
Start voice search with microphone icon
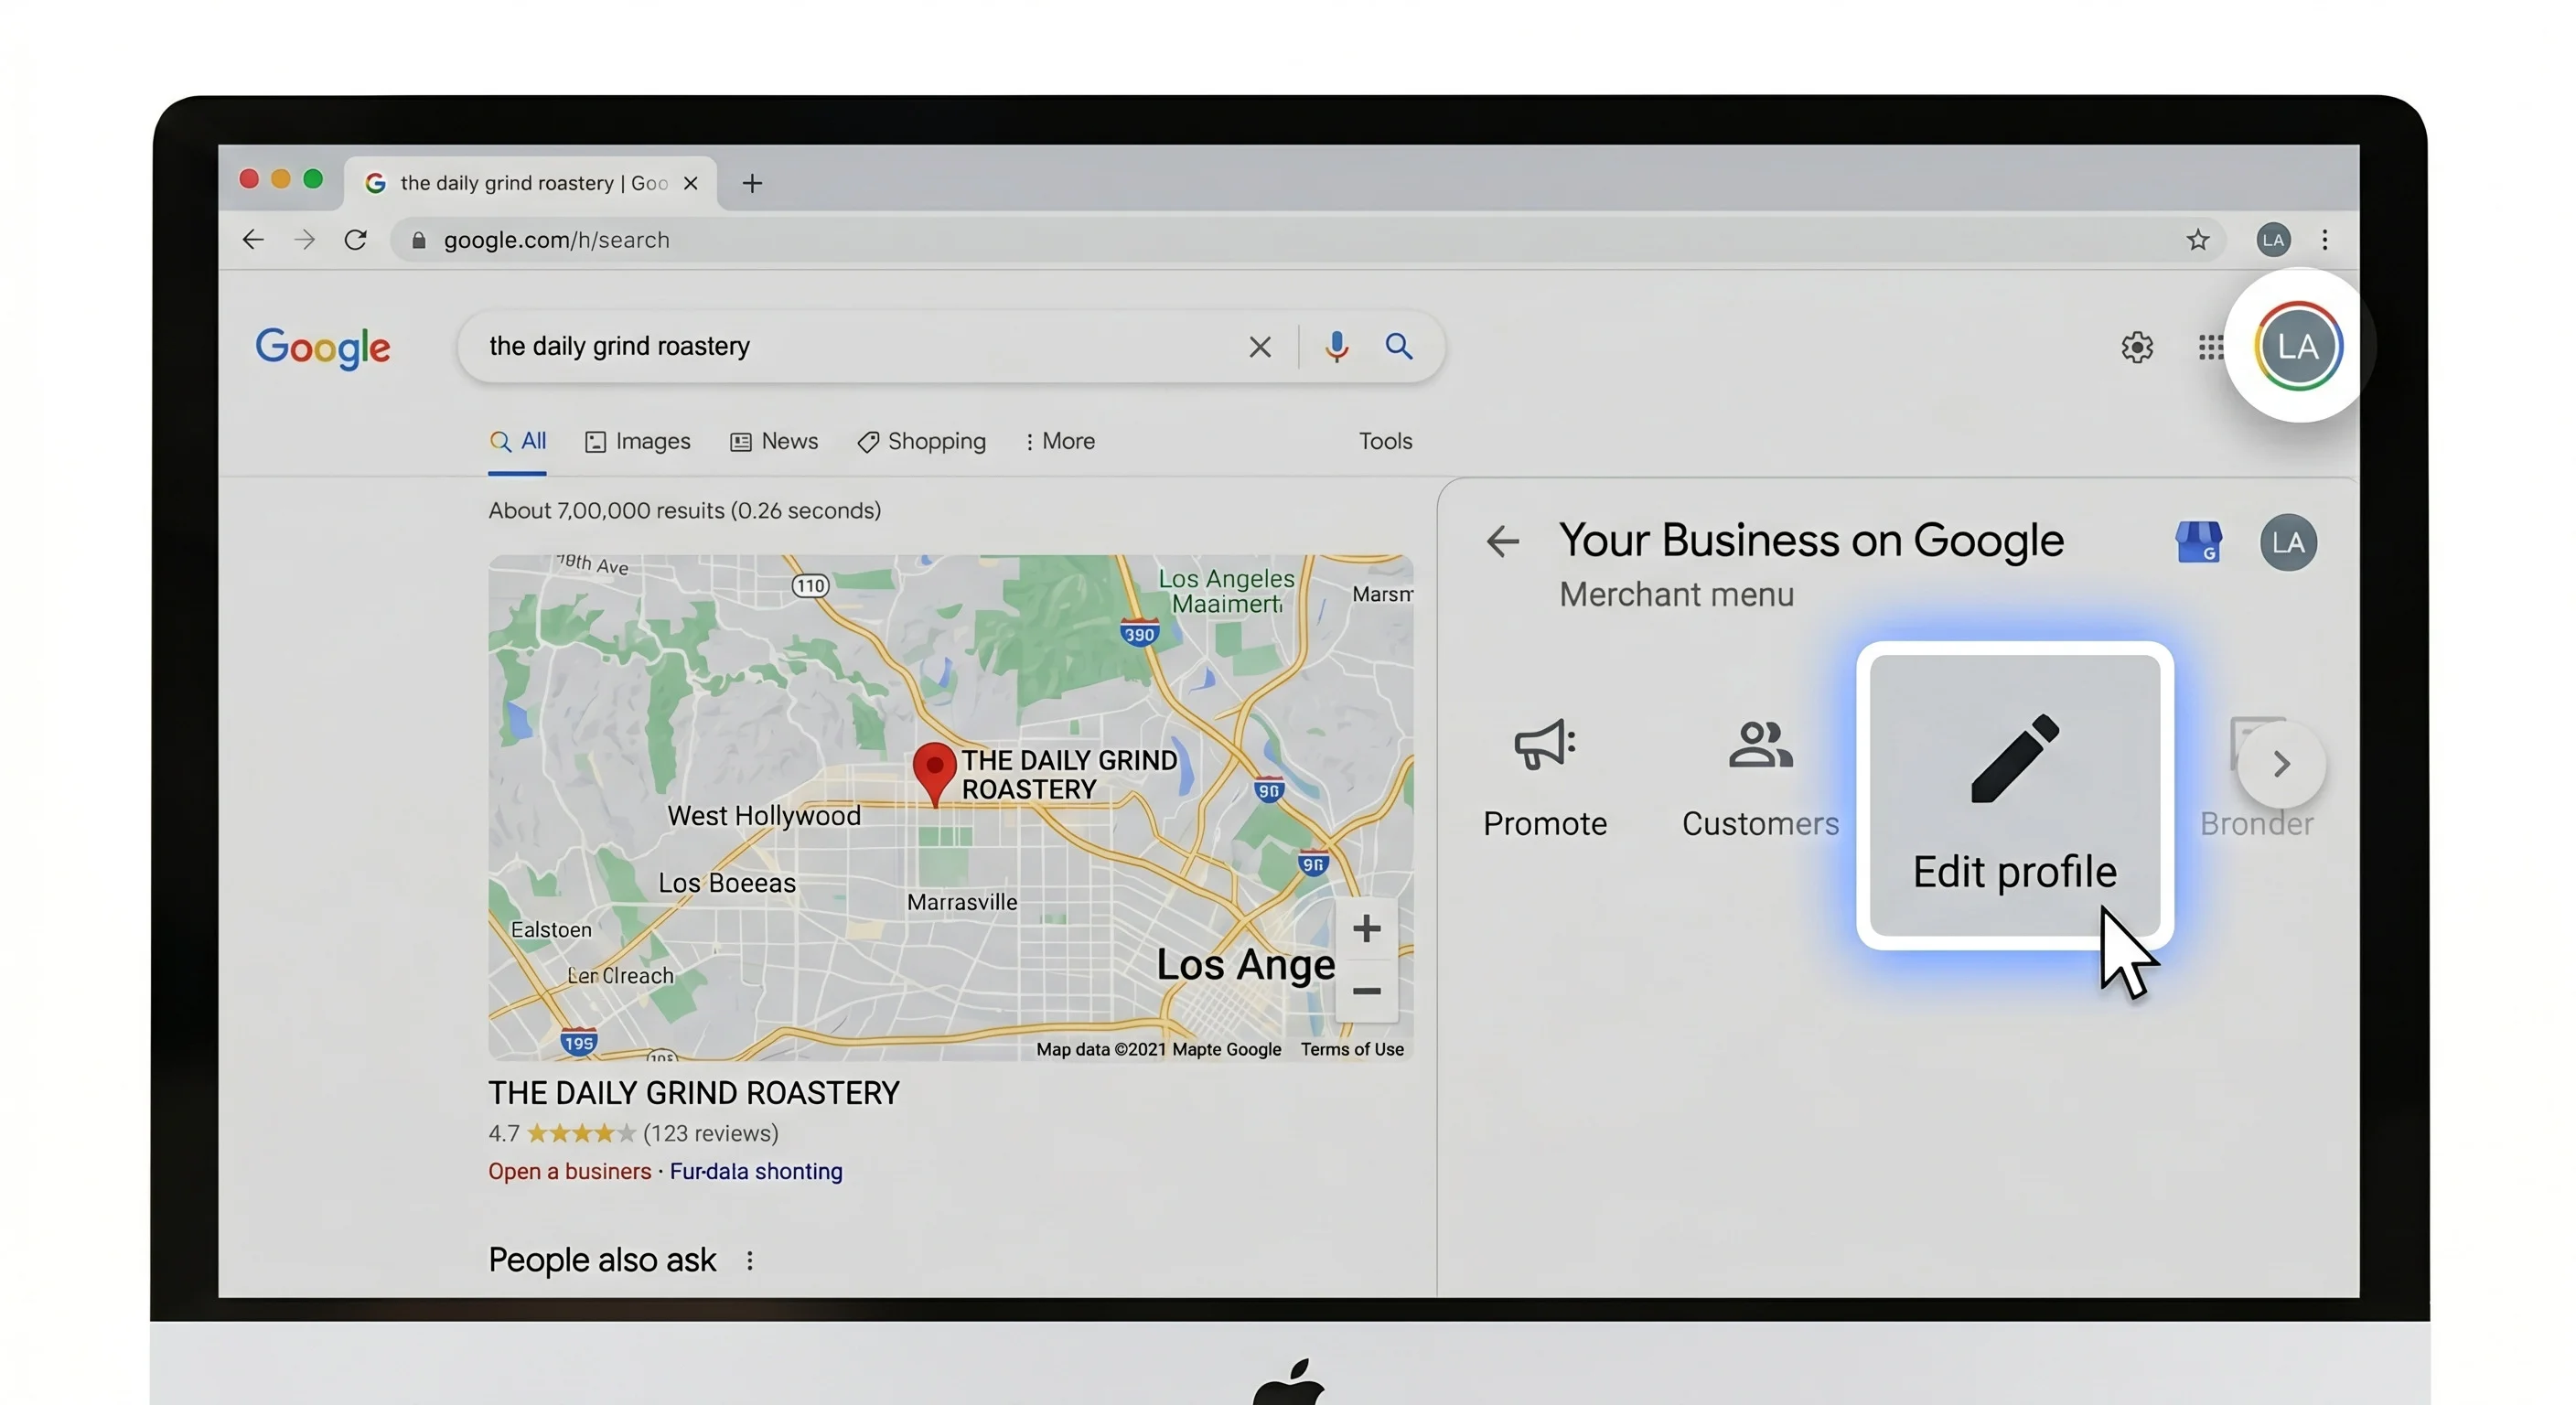click(x=1336, y=346)
